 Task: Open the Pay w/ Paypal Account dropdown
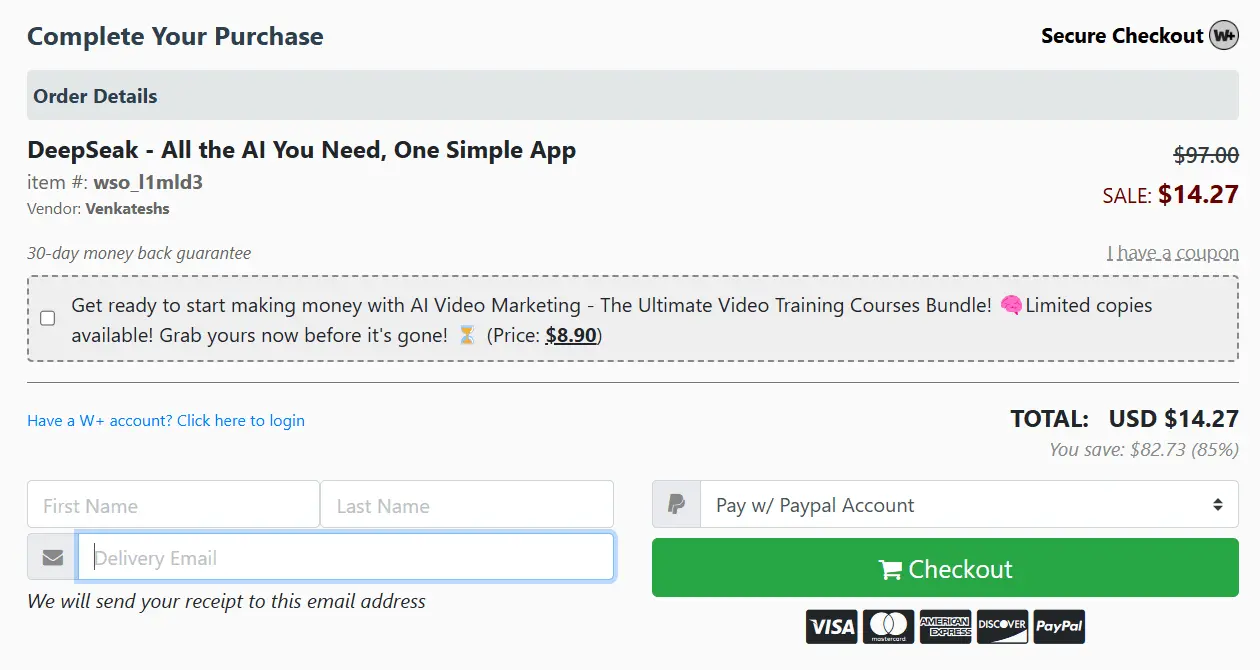[x=970, y=505]
